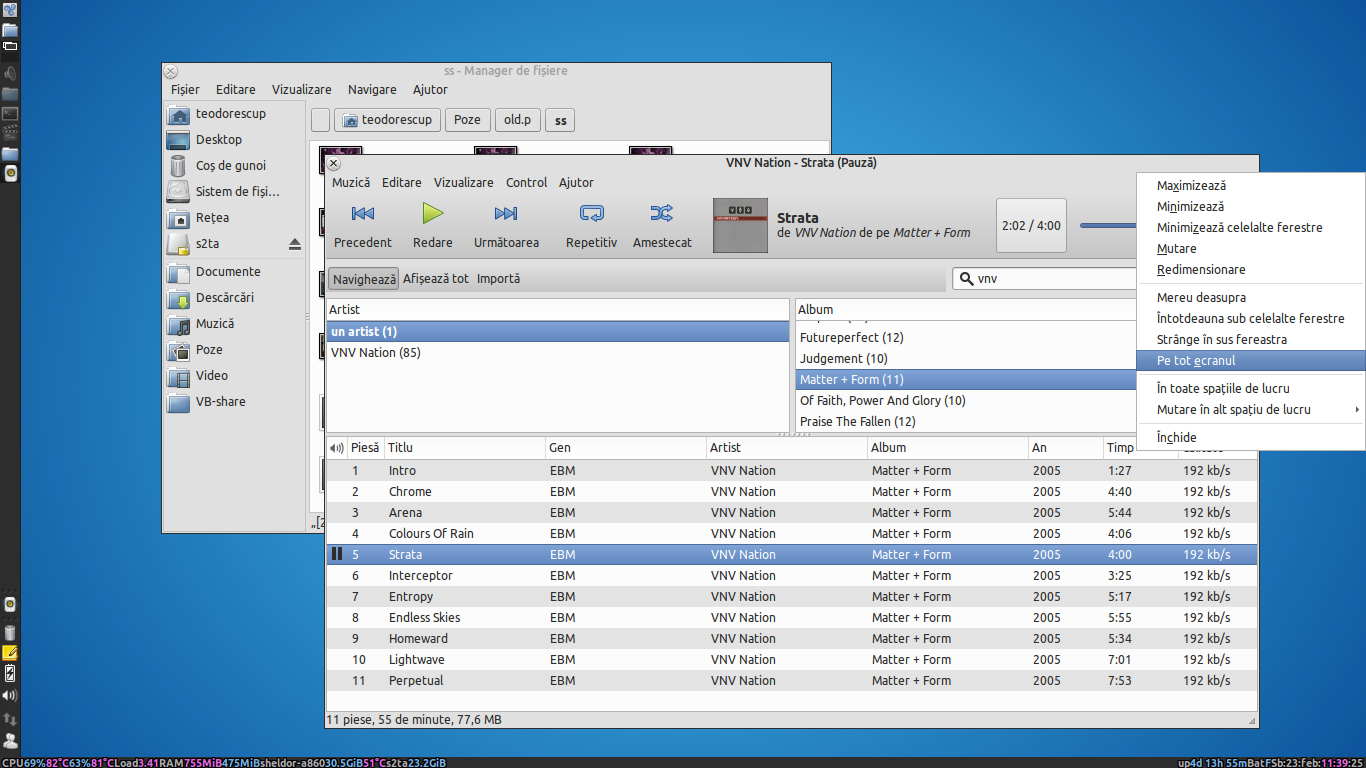The width and height of the screenshot is (1366, 768).
Task: Open Muzică menu in player
Action: pos(351,183)
